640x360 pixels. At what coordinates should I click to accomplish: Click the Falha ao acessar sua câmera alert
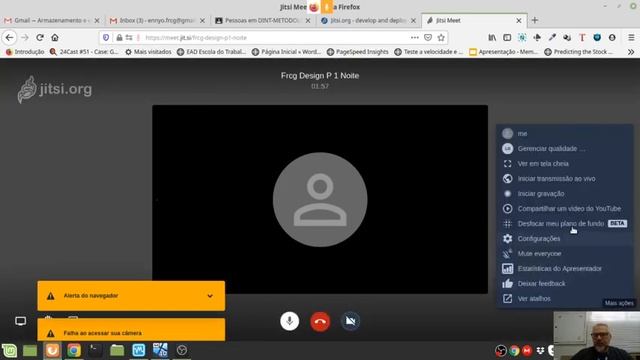(x=131, y=330)
